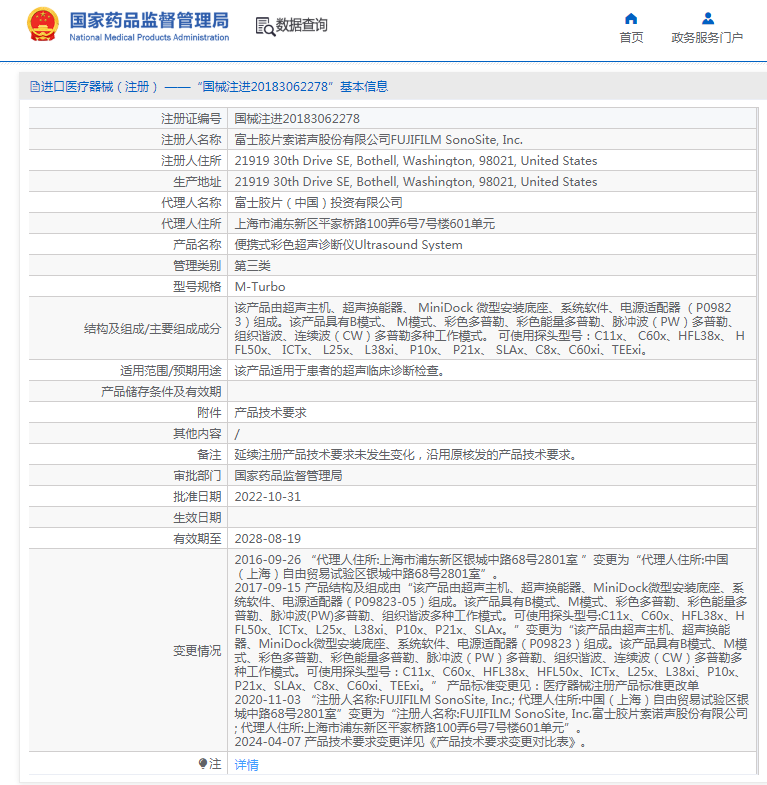Click the 2024-04-07 change record line
Screen dimensions: 767x785
click(411, 741)
